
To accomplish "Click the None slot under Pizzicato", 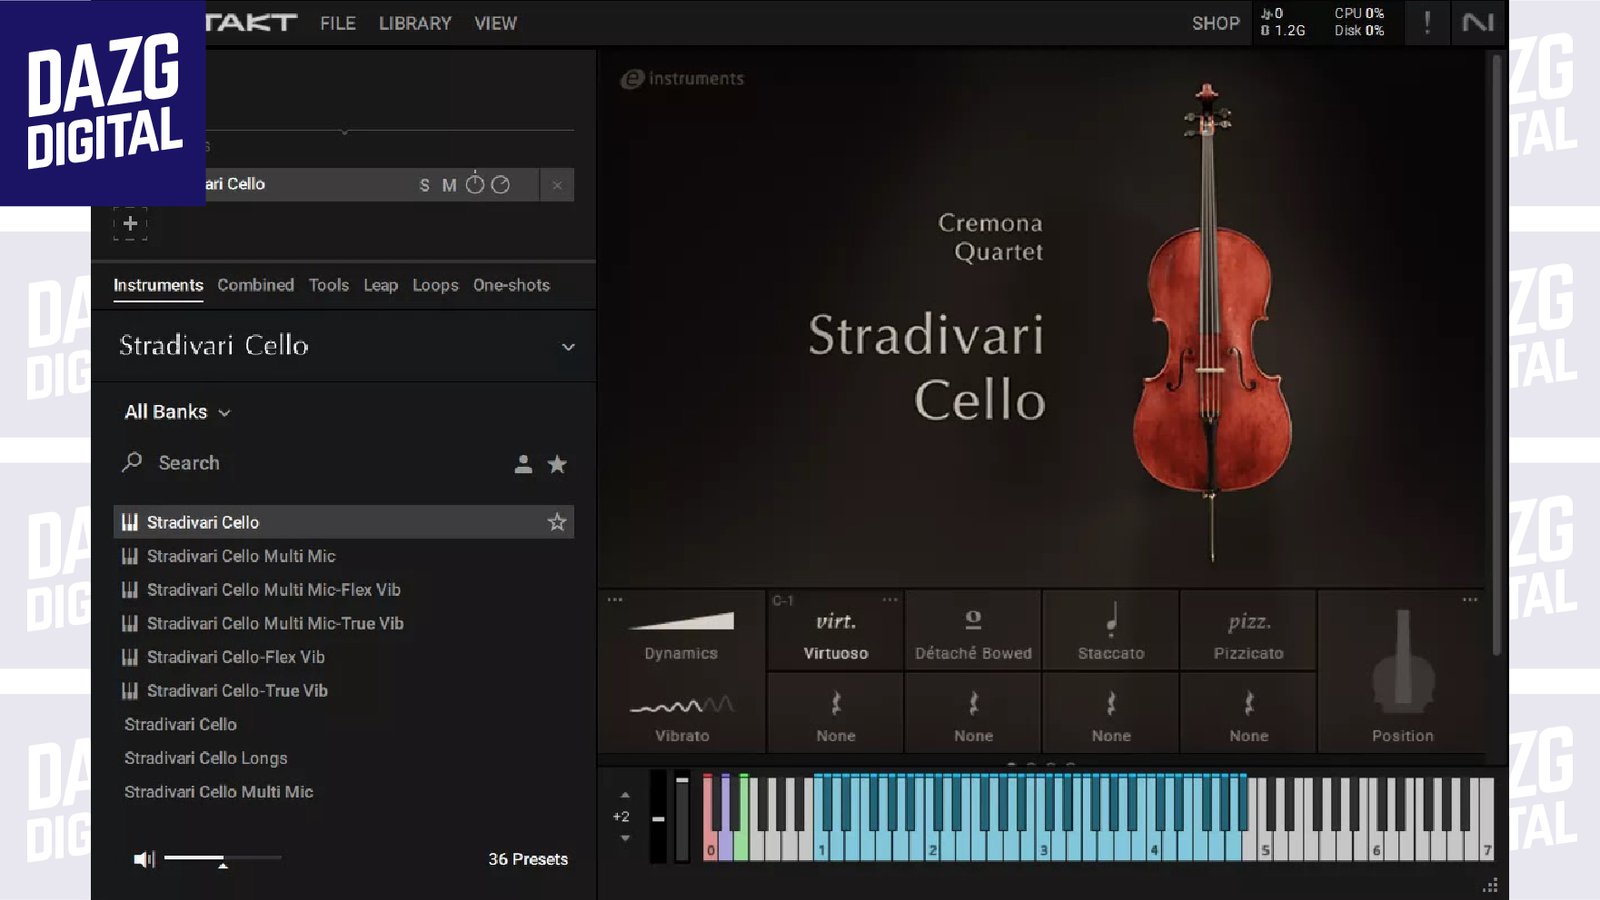I will 1248,714.
